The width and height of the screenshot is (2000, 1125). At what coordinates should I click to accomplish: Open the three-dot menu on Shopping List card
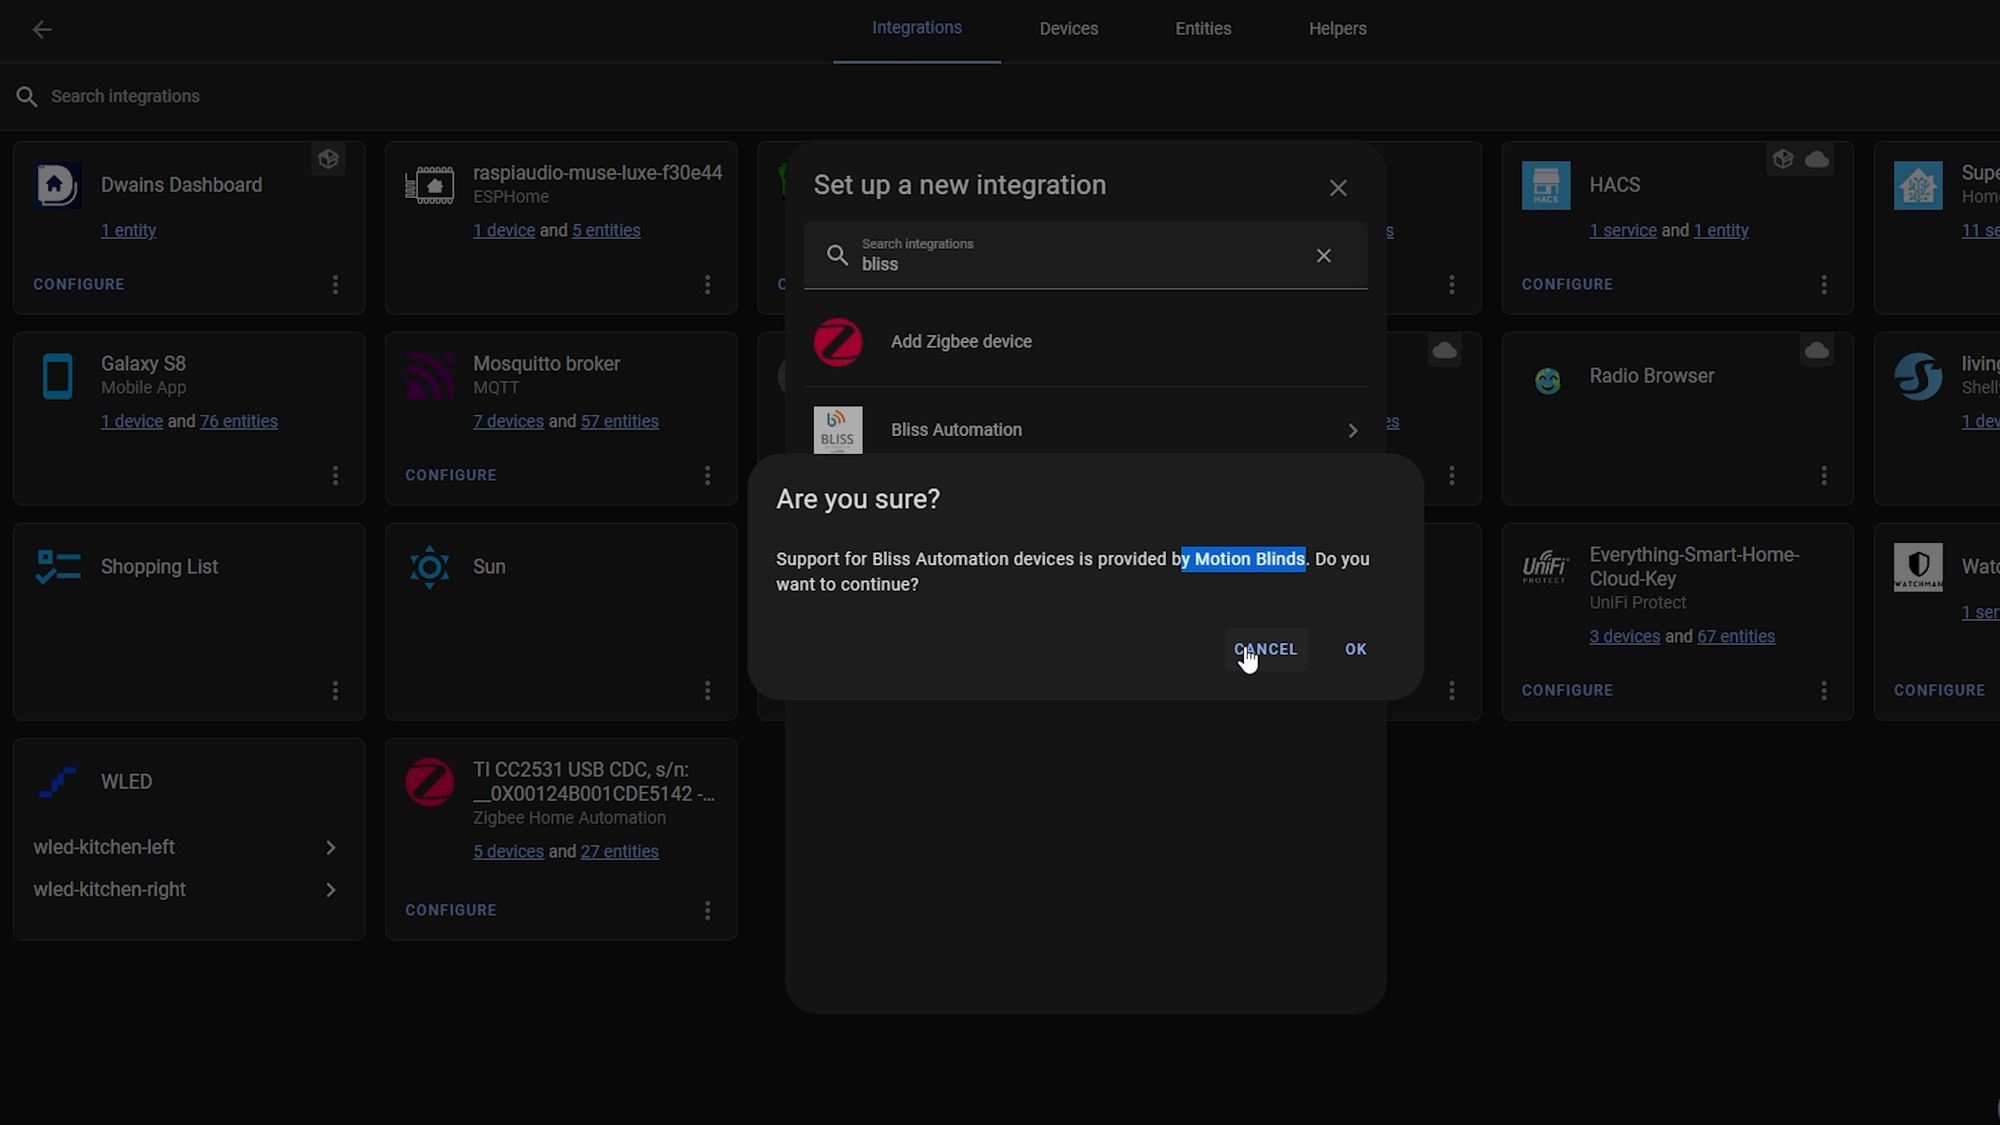[335, 691]
